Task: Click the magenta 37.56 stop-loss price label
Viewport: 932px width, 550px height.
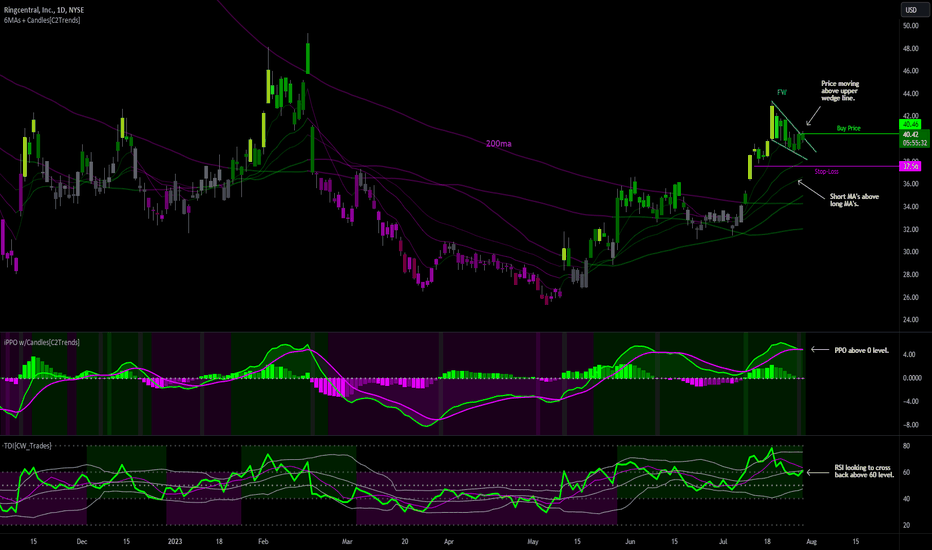Action: 910,166
